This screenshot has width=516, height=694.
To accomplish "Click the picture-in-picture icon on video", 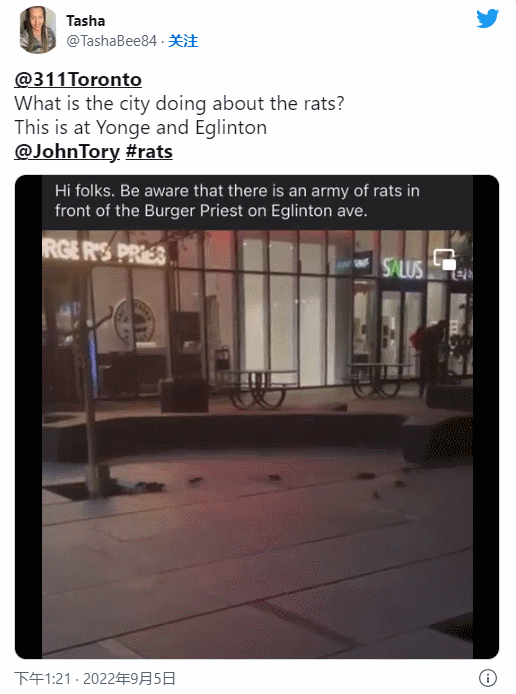I will [x=445, y=259].
